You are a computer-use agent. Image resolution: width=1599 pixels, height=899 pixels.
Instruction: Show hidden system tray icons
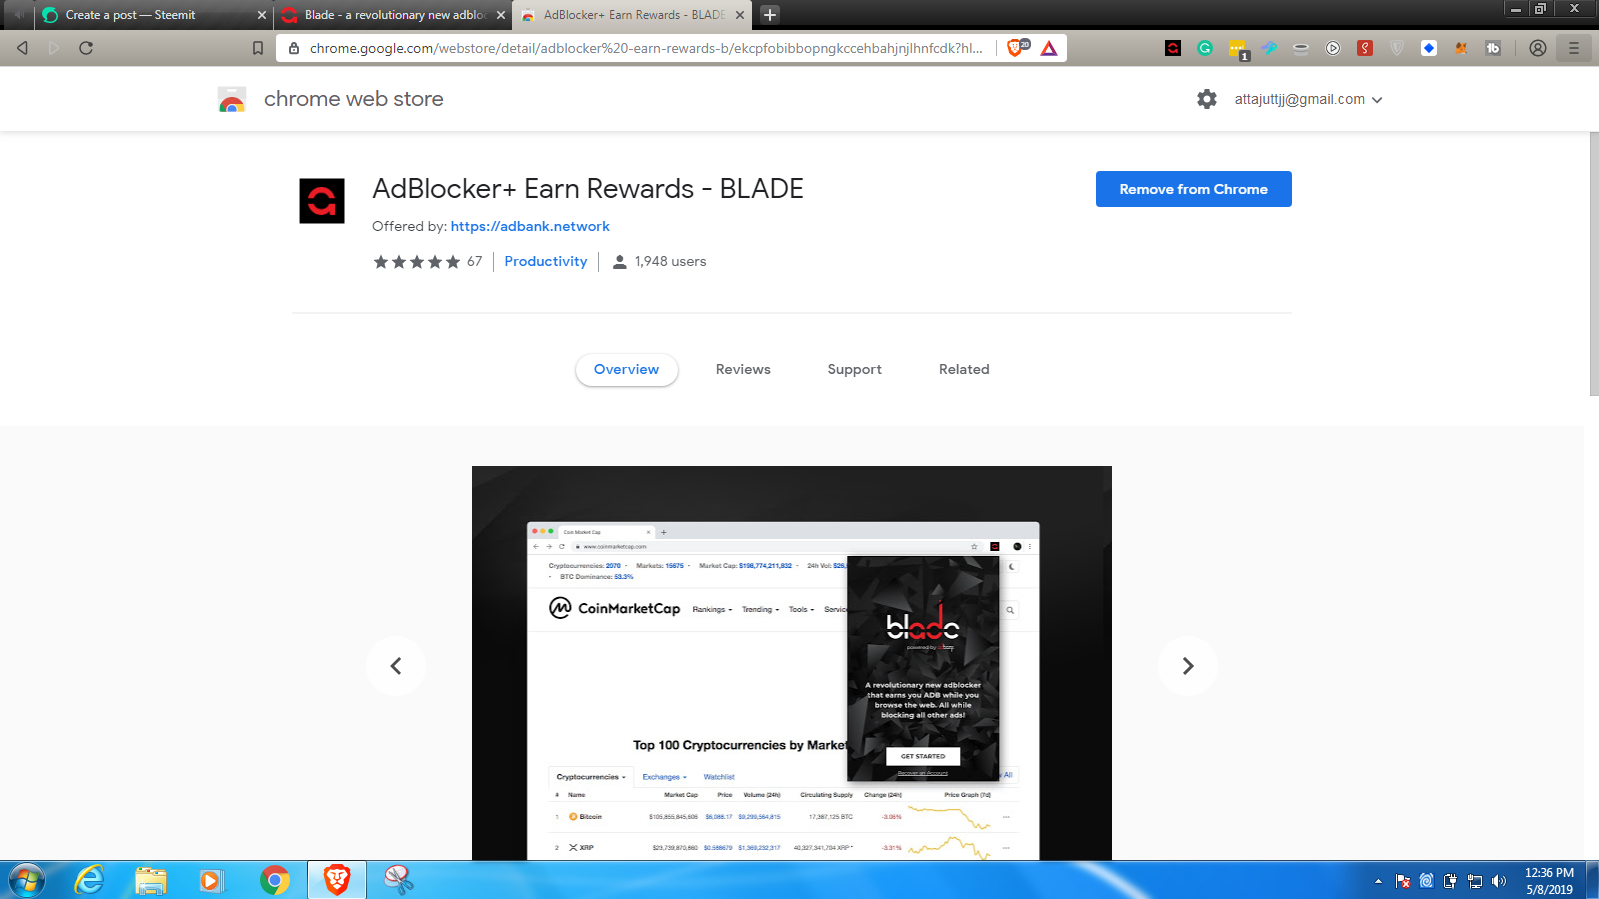pos(1378,881)
